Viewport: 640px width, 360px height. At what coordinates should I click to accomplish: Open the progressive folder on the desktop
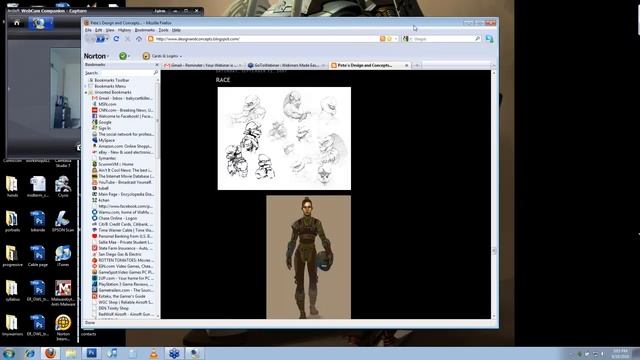pos(12,256)
